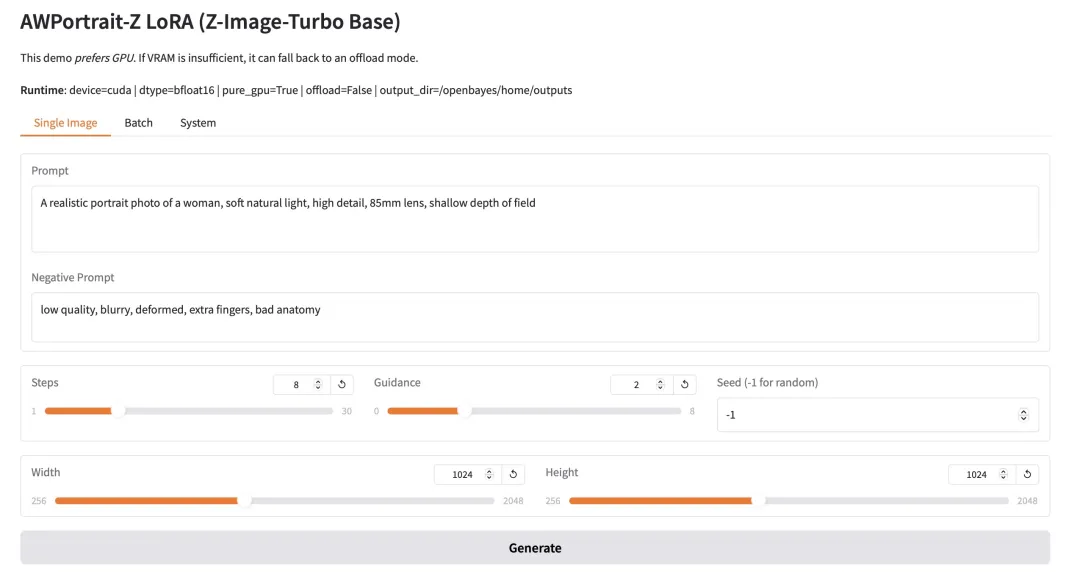The image size is (1080, 572).
Task: Click the Height number stepper arrows
Action: pyautogui.click(x=1003, y=474)
